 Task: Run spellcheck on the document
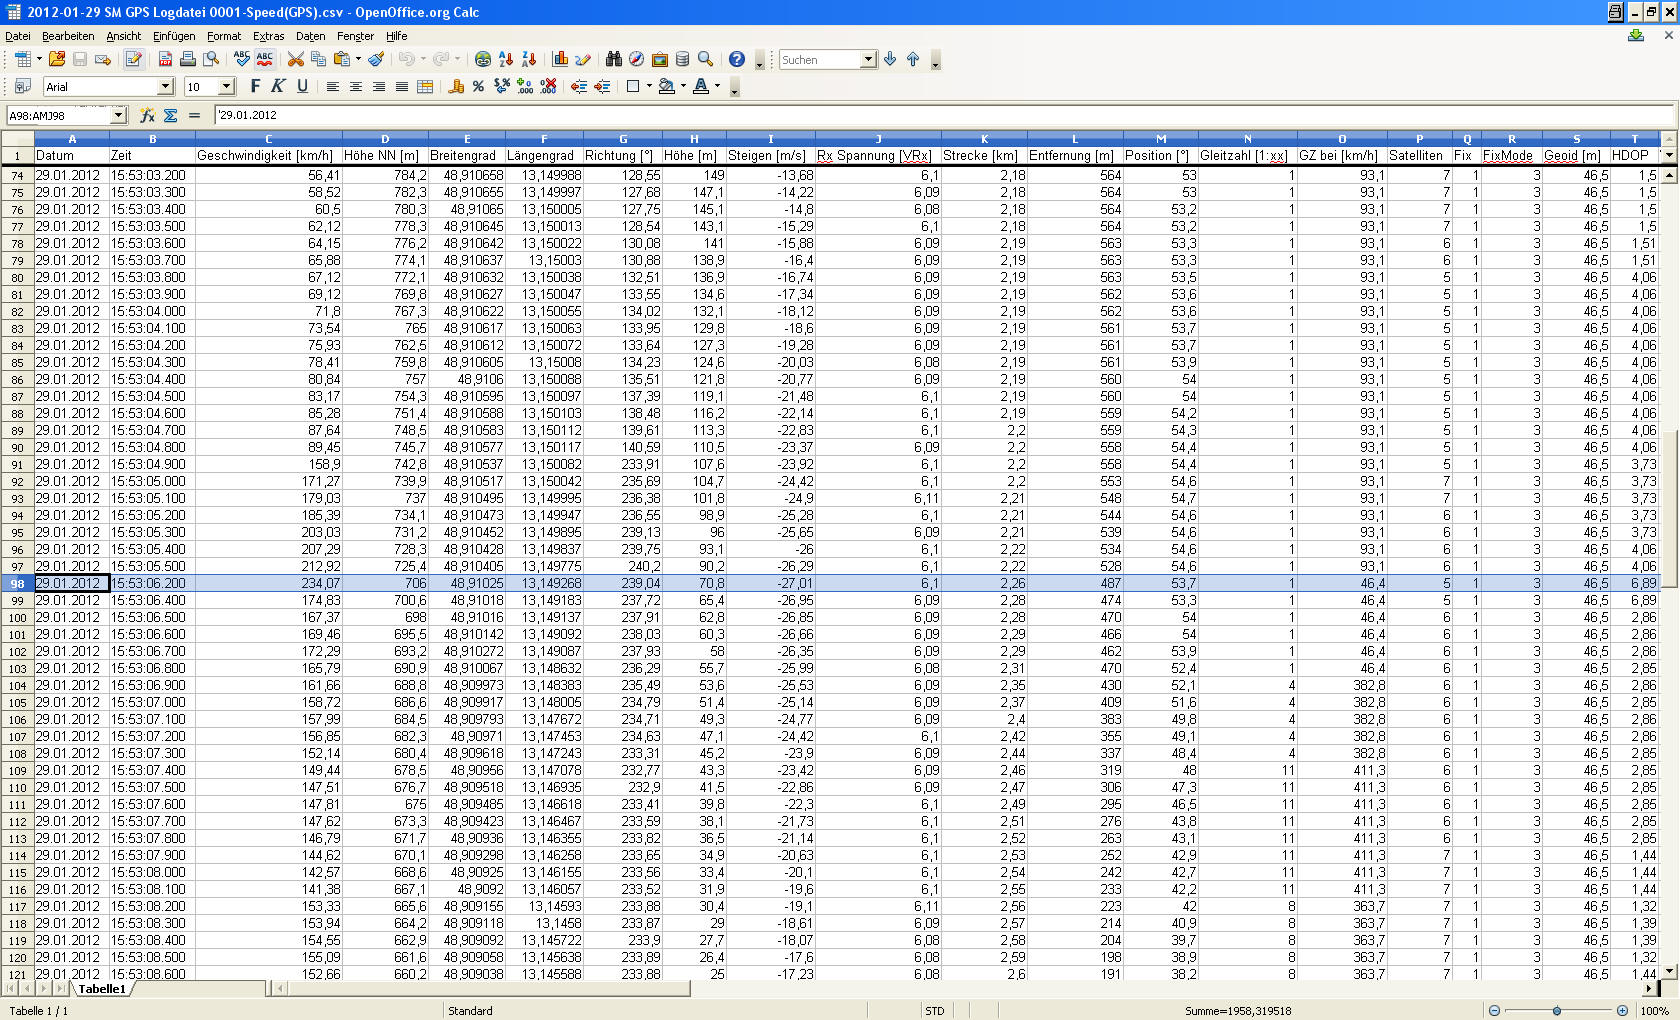point(241,59)
